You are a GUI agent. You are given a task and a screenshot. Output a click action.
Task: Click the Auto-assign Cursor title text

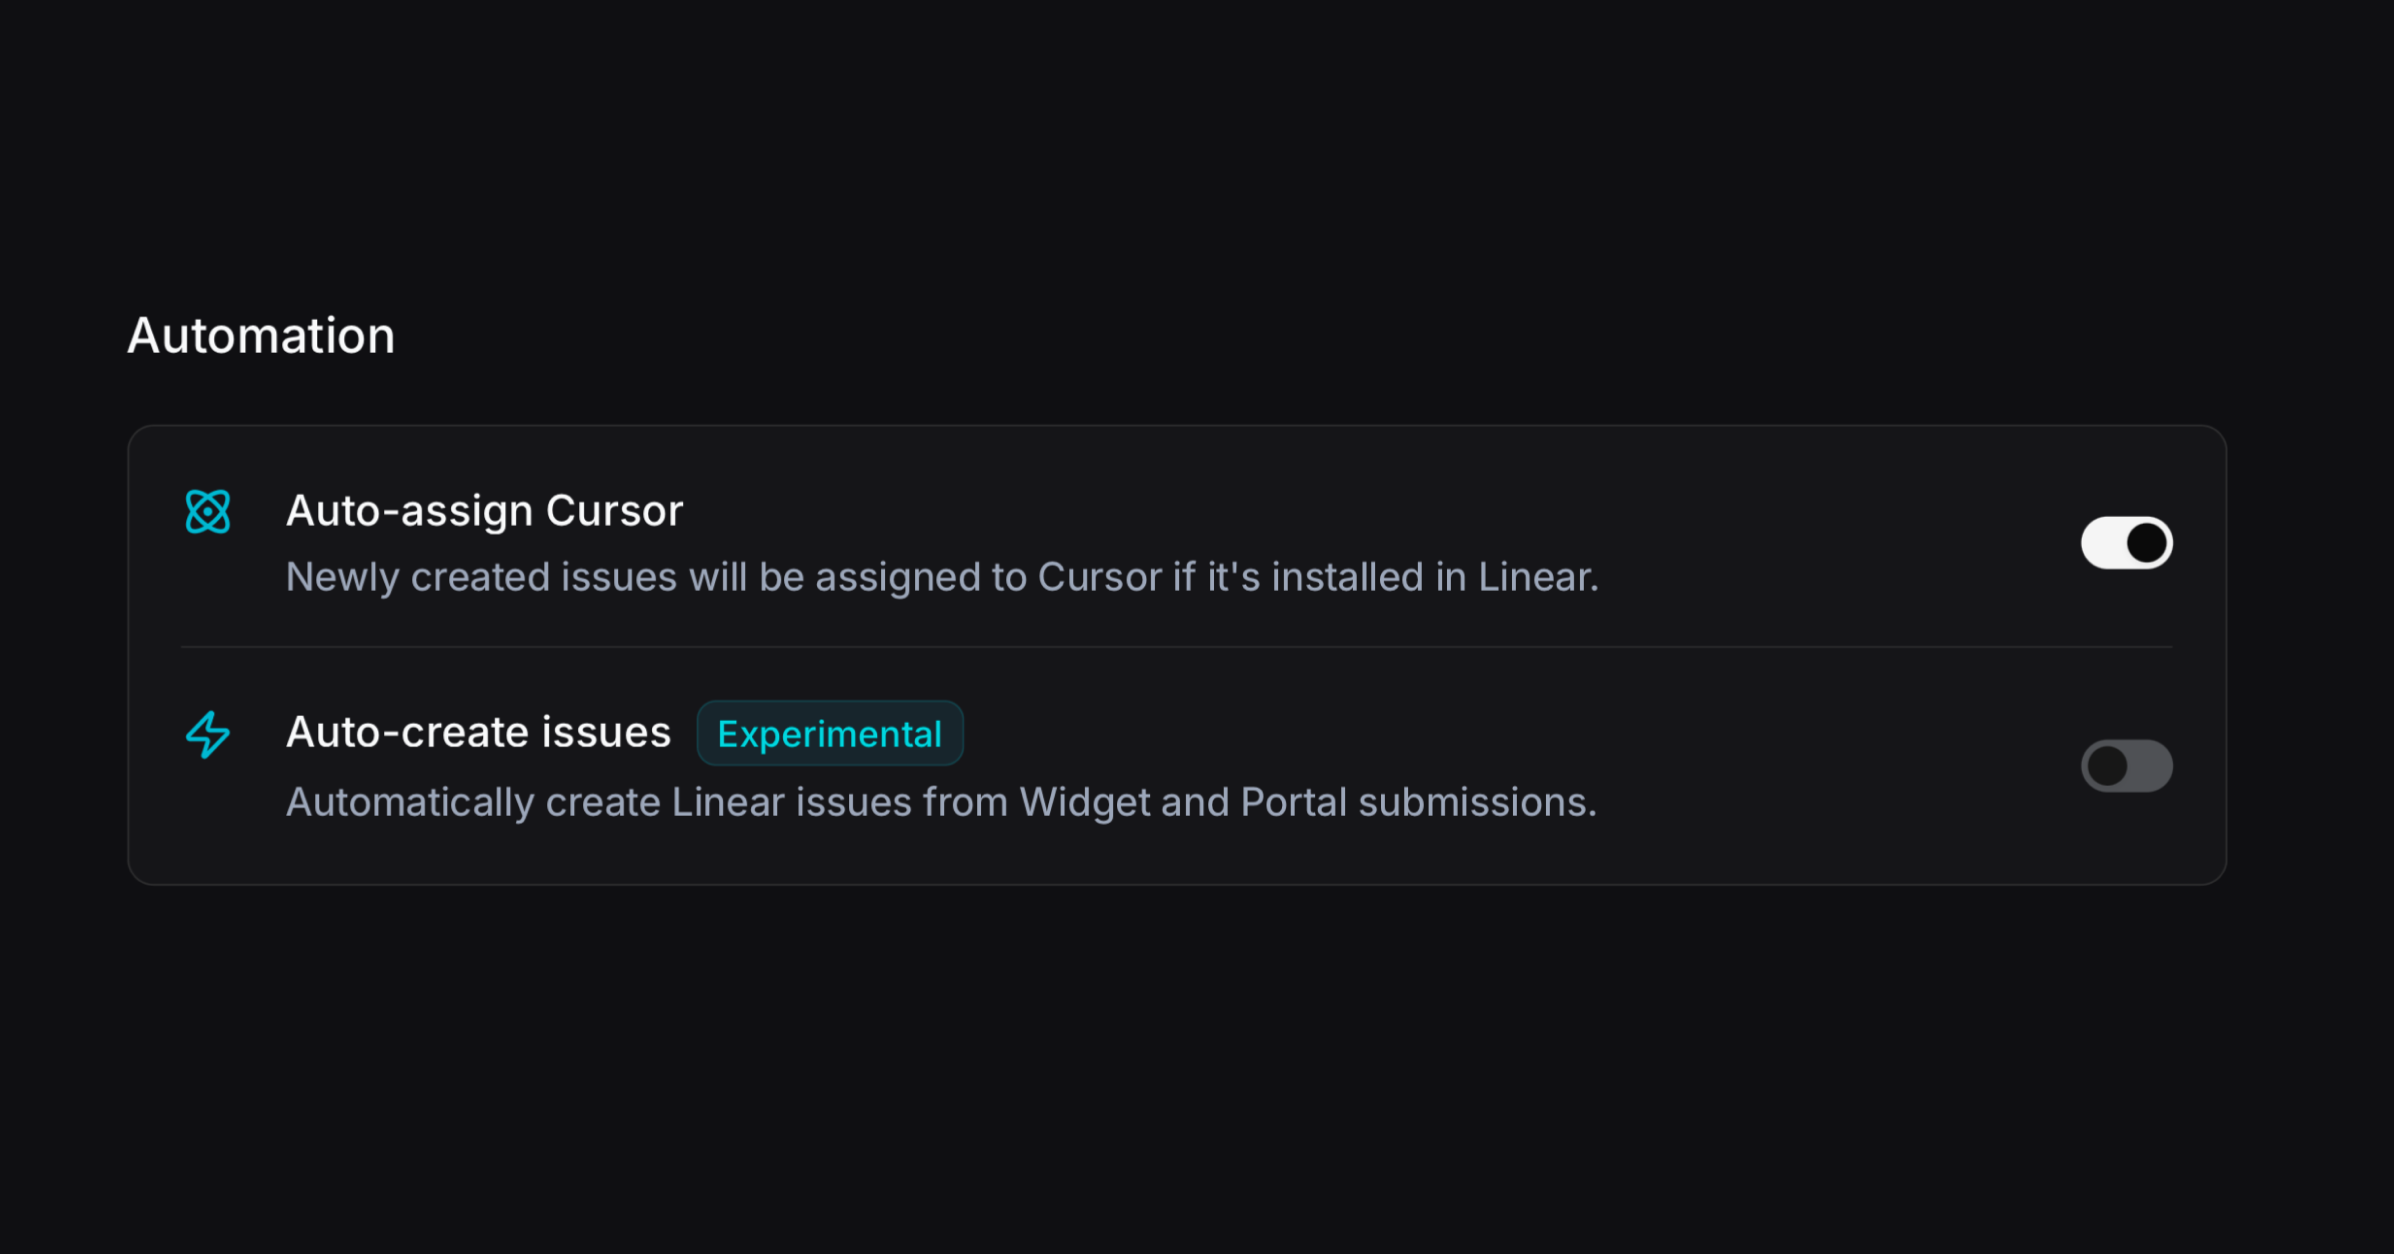[484, 511]
